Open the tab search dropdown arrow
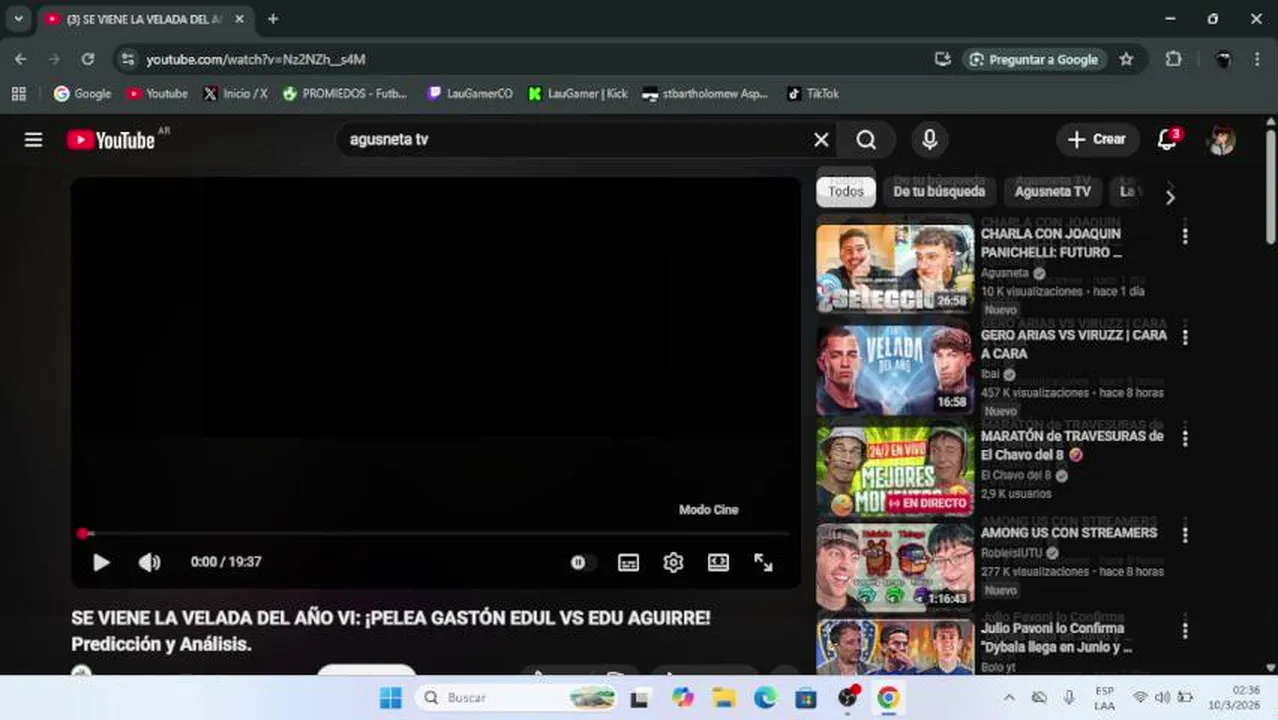The height and width of the screenshot is (720, 1278). [18, 19]
